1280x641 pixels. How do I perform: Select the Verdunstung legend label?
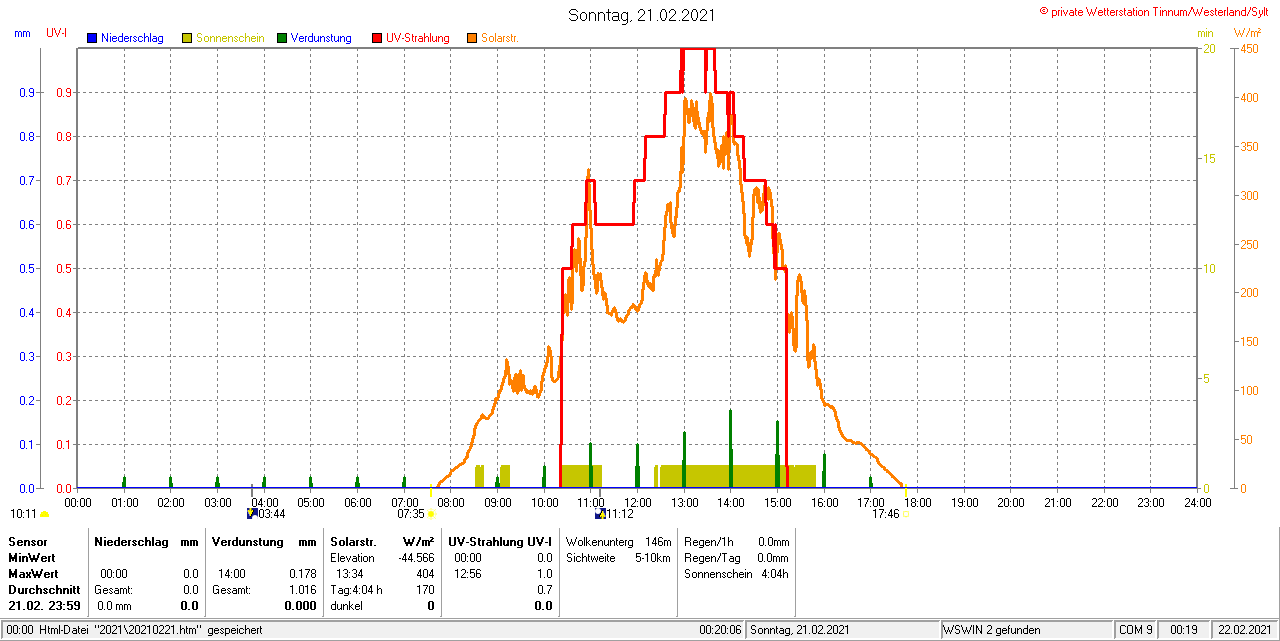click(321, 38)
